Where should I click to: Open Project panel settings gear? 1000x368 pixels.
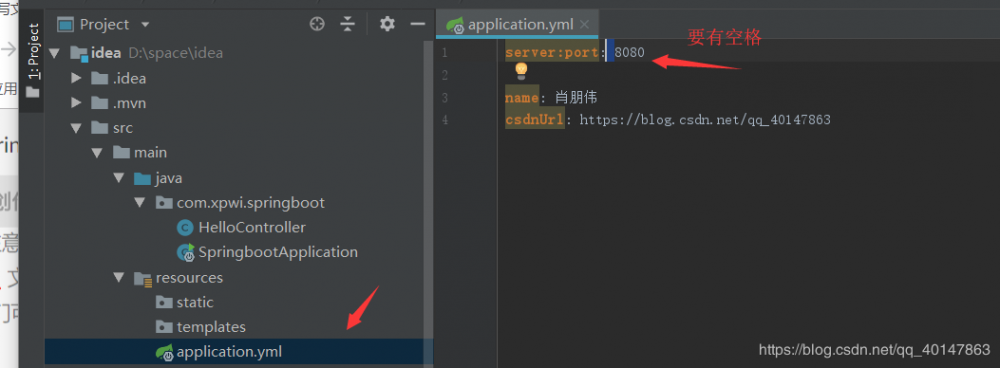point(387,24)
